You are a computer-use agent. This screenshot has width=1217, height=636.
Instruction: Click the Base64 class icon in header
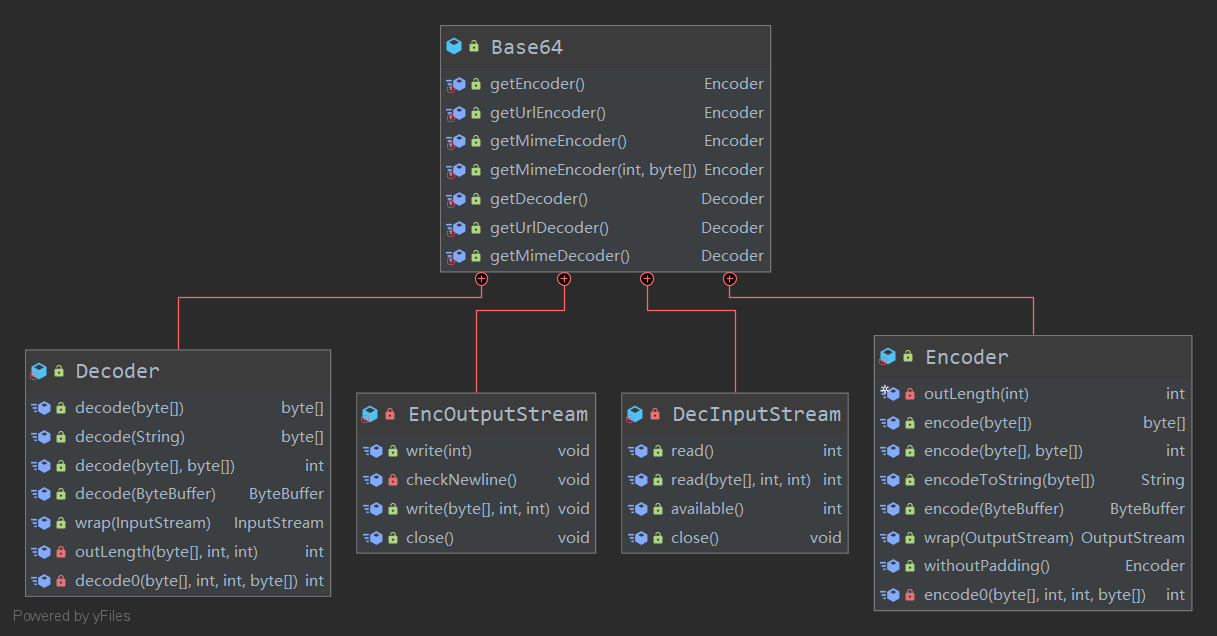[x=454, y=46]
